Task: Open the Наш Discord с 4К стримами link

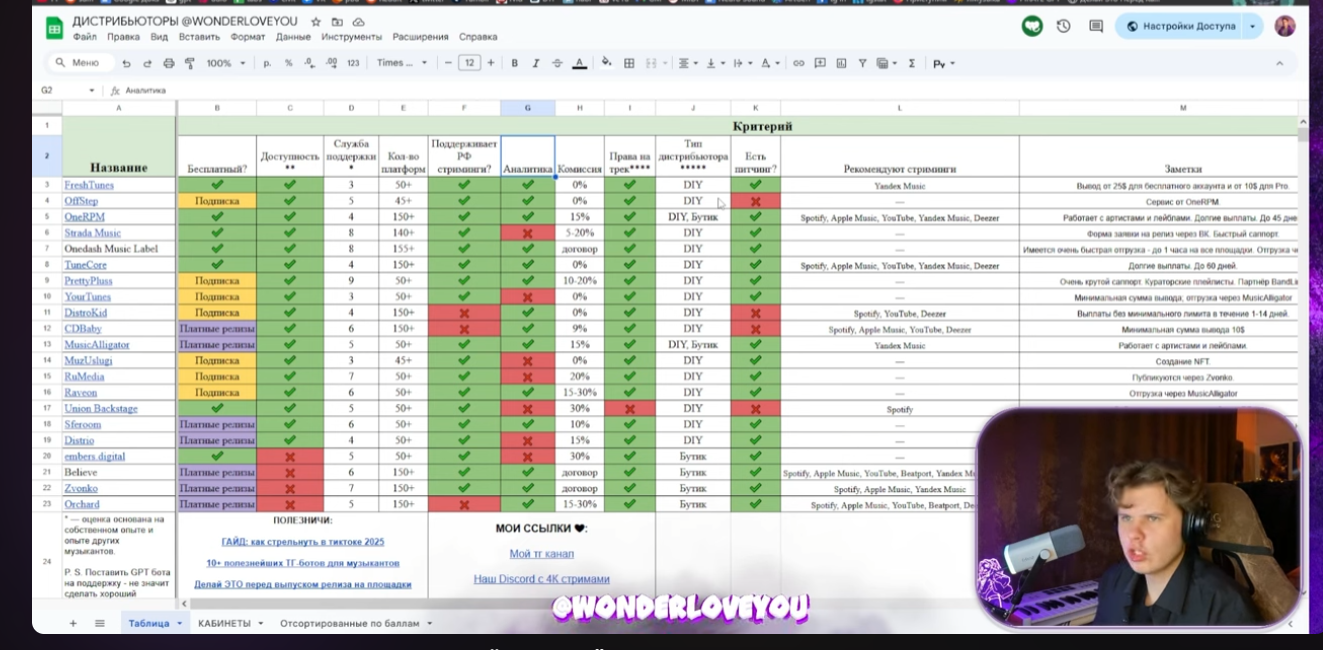Action: pyautogui.click(x=541, y=579)
